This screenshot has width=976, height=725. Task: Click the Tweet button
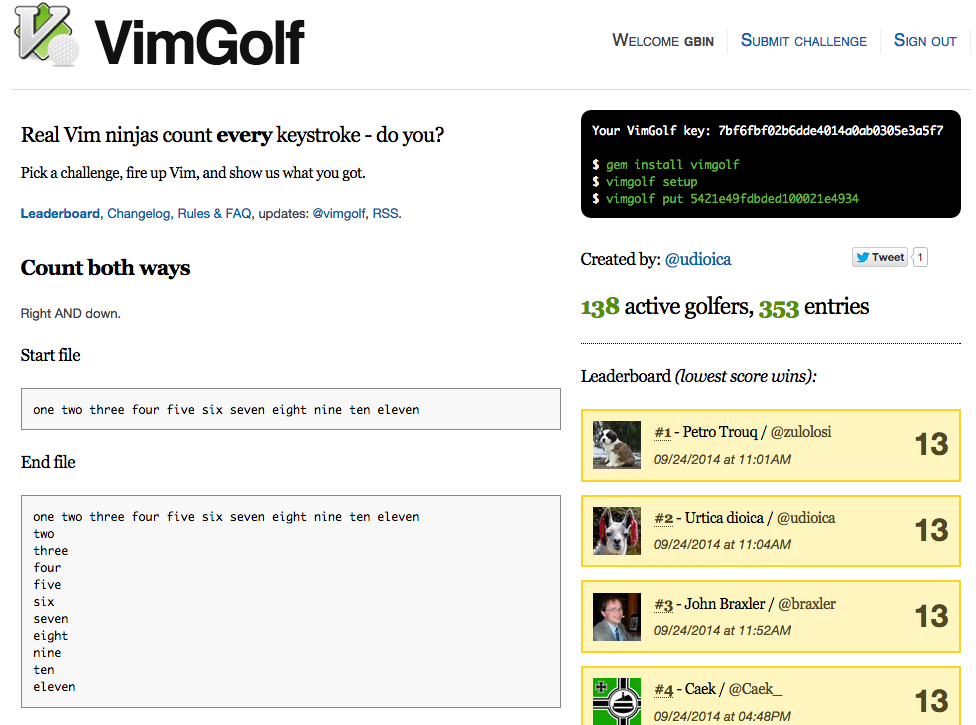click(x=879, y=257)
